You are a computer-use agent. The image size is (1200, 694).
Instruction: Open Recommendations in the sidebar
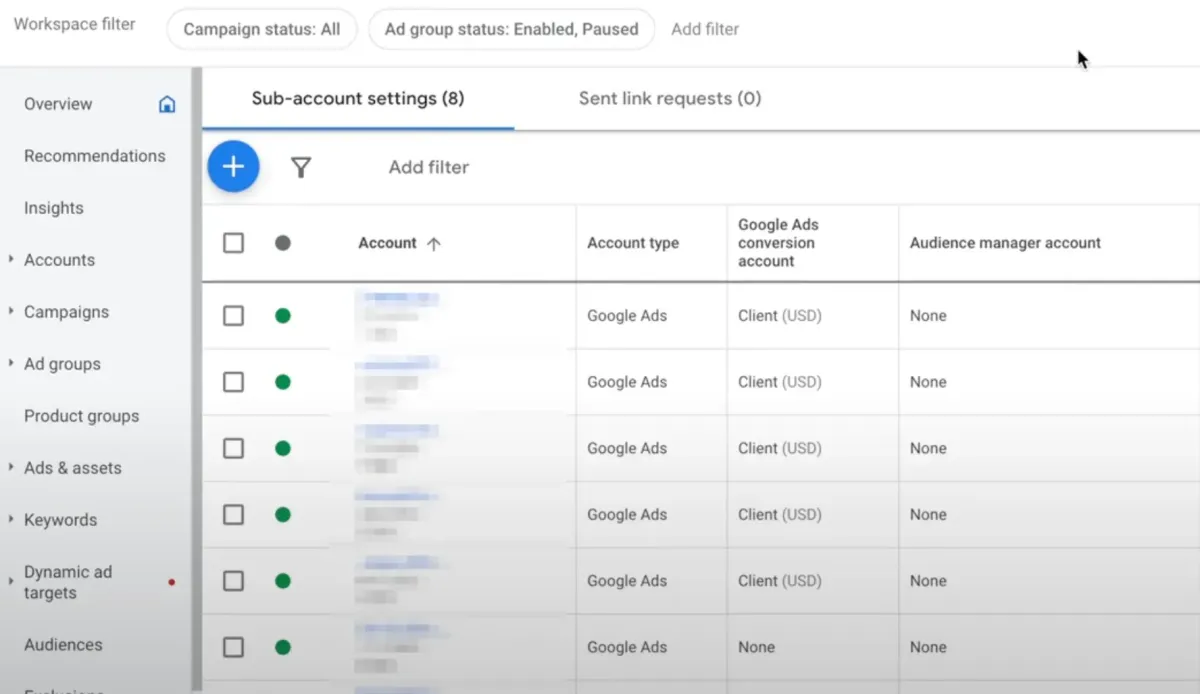[x=95, y=156]
